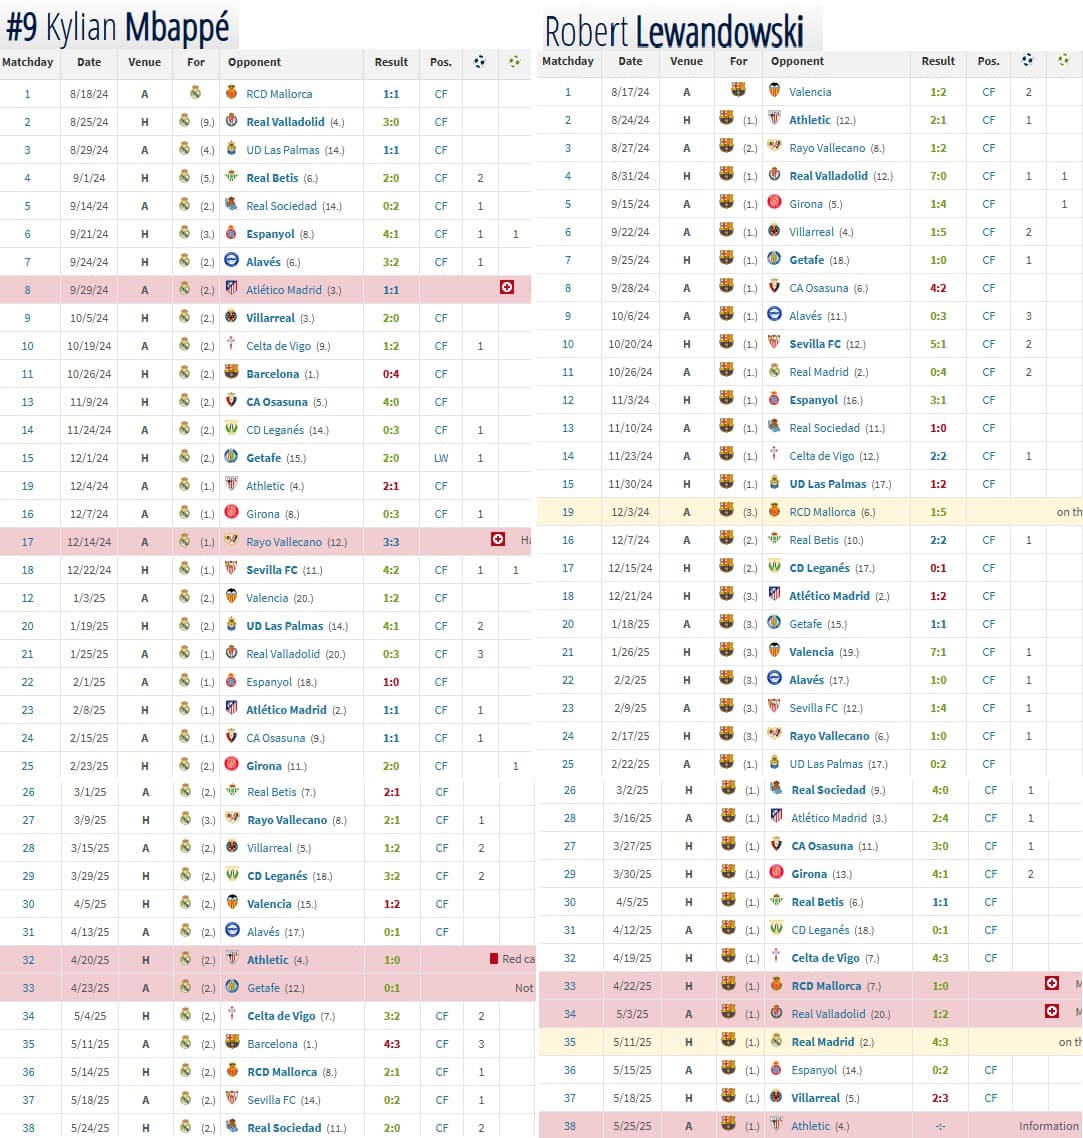Open the 0:4 result against Barcelona in Mbappé's table
Image resolution: width=1083 pixels, height=1138 pixels.
pos(391,374)
